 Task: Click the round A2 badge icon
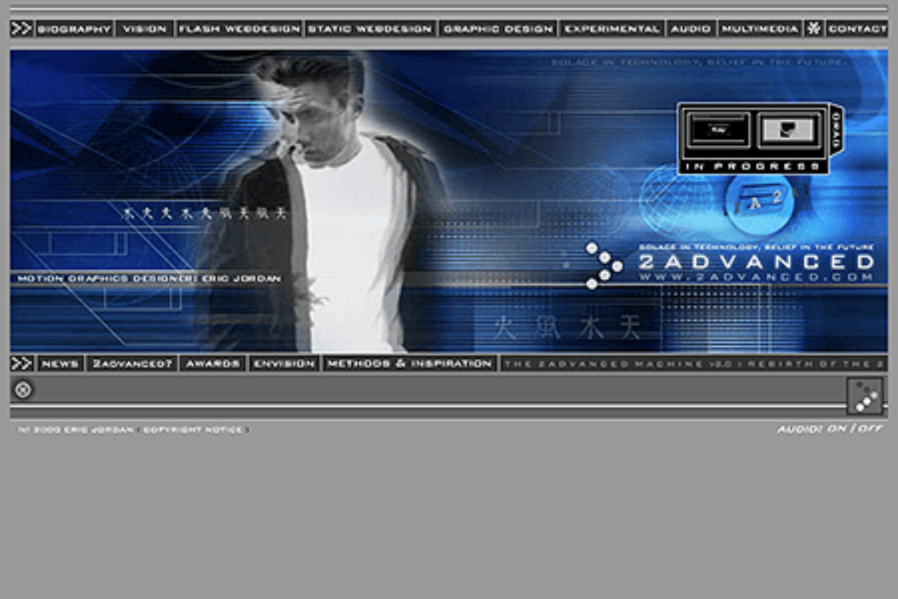click(x=760, y=202)
